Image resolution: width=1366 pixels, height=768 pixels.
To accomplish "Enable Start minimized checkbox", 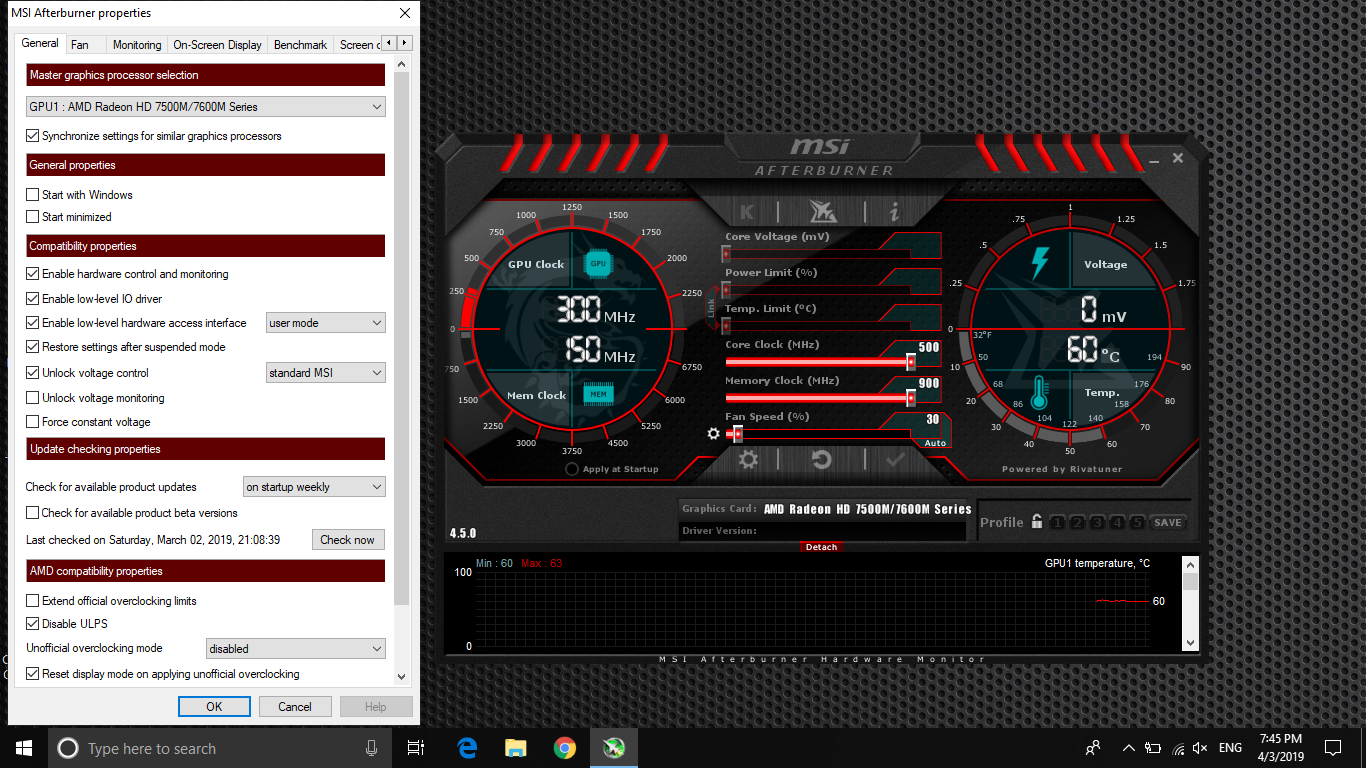I will 33,217.
